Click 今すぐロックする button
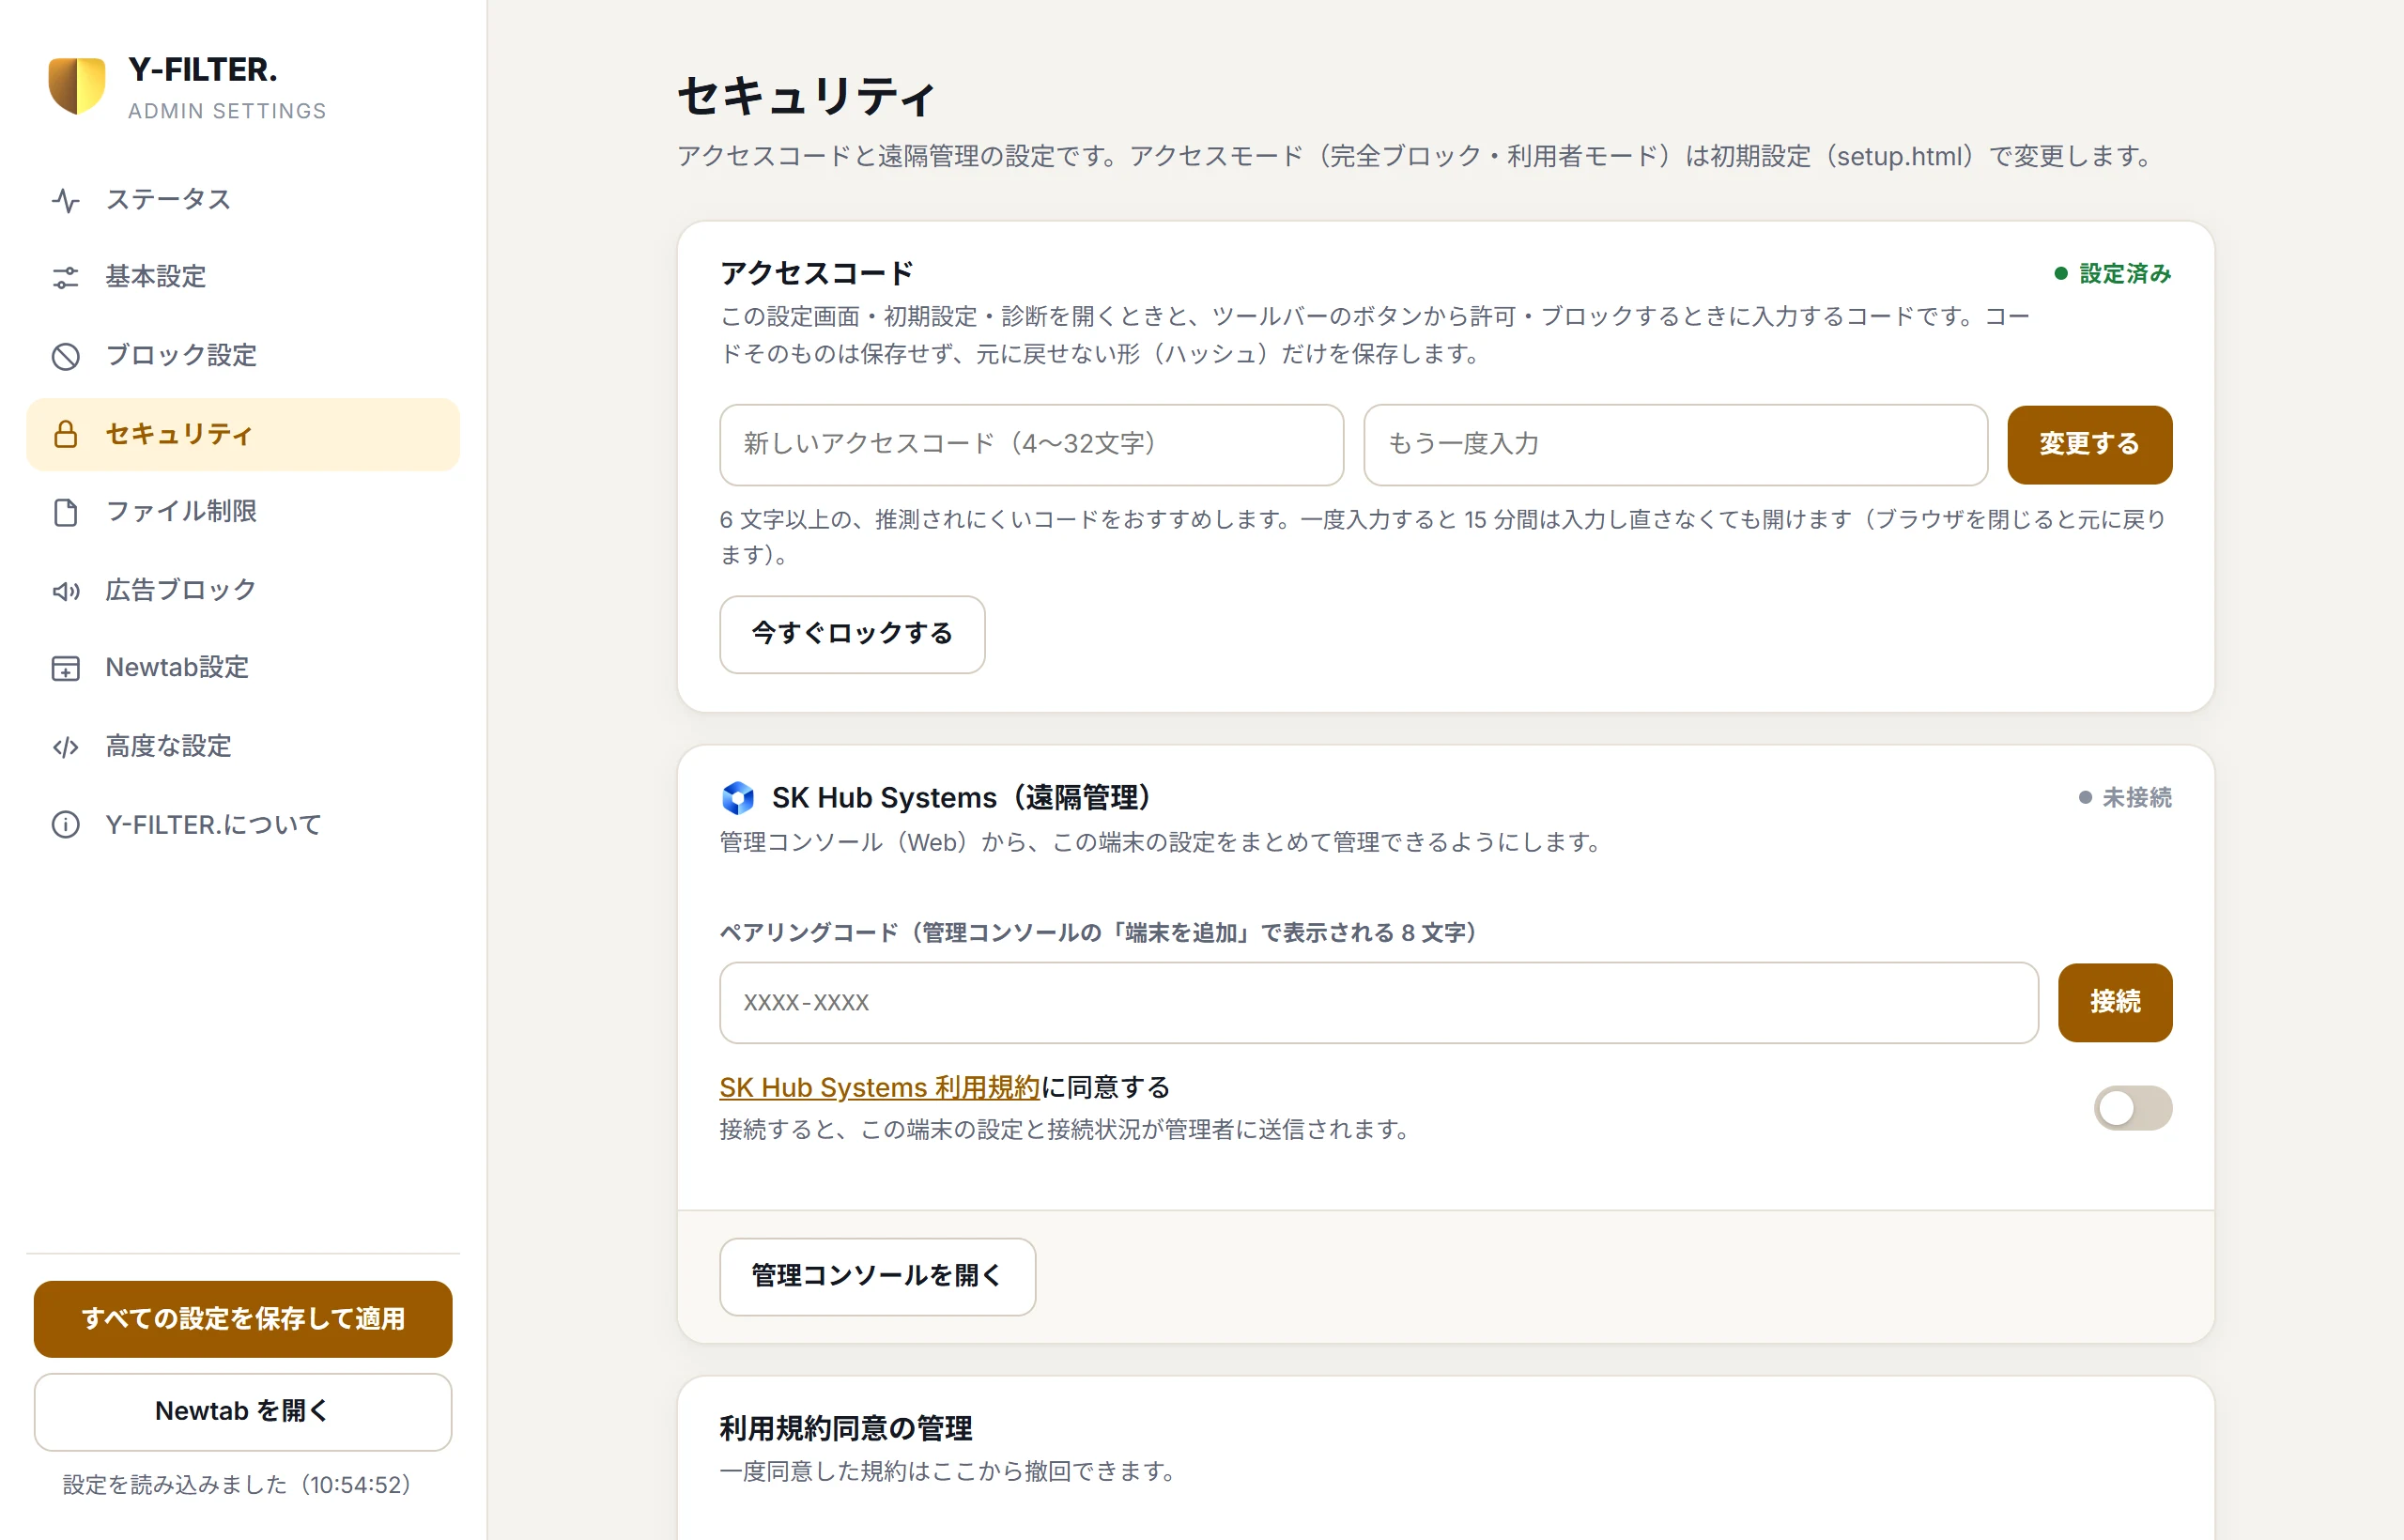Screen dimensions: 2404x1540 [x=852, y=634]
